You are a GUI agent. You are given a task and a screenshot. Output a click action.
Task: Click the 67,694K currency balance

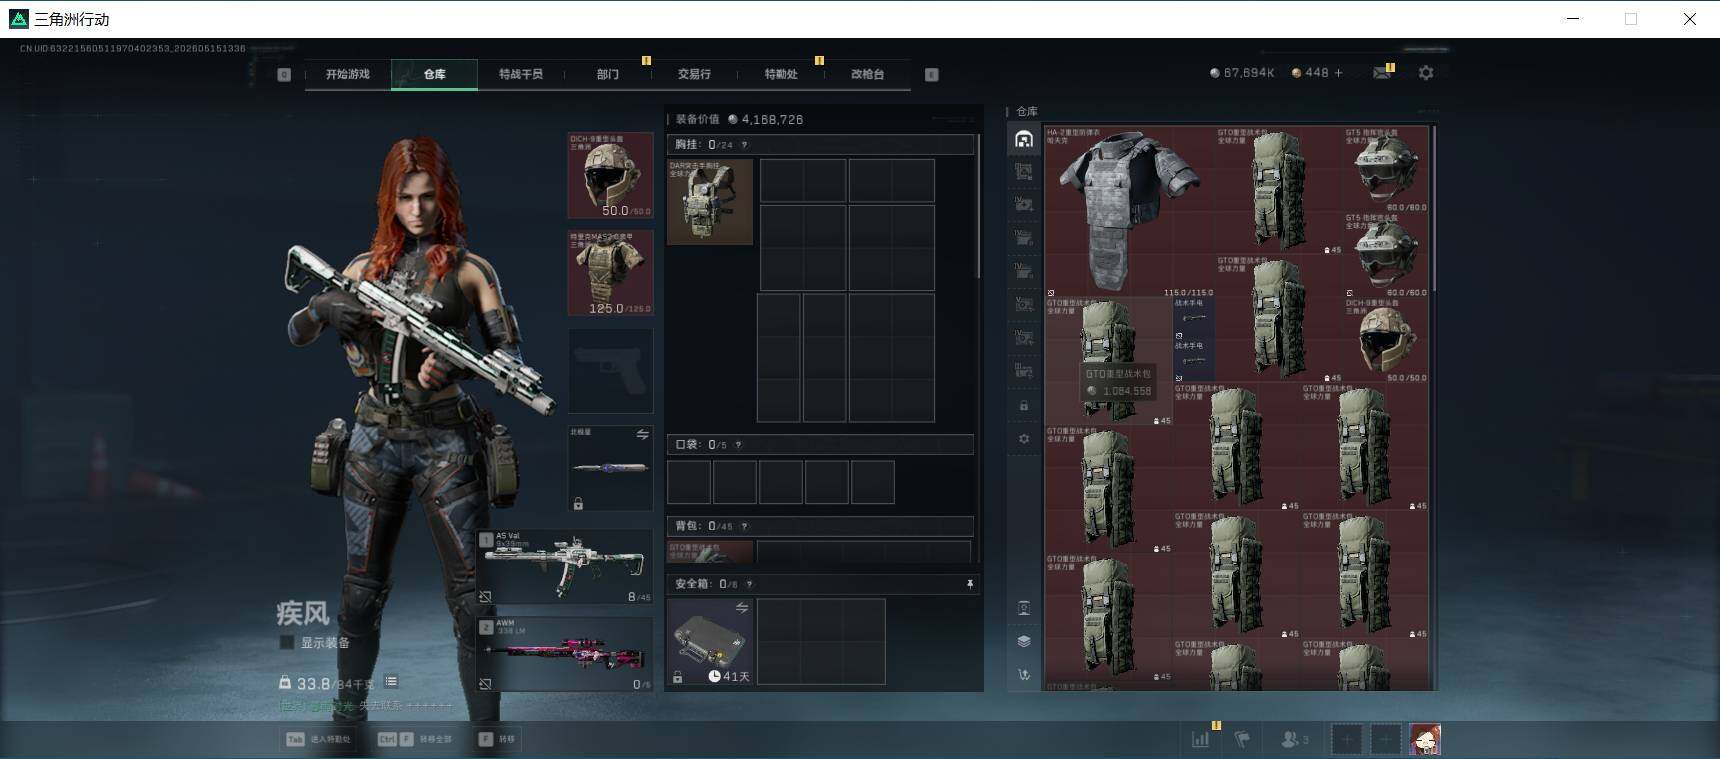[1241, 73]
